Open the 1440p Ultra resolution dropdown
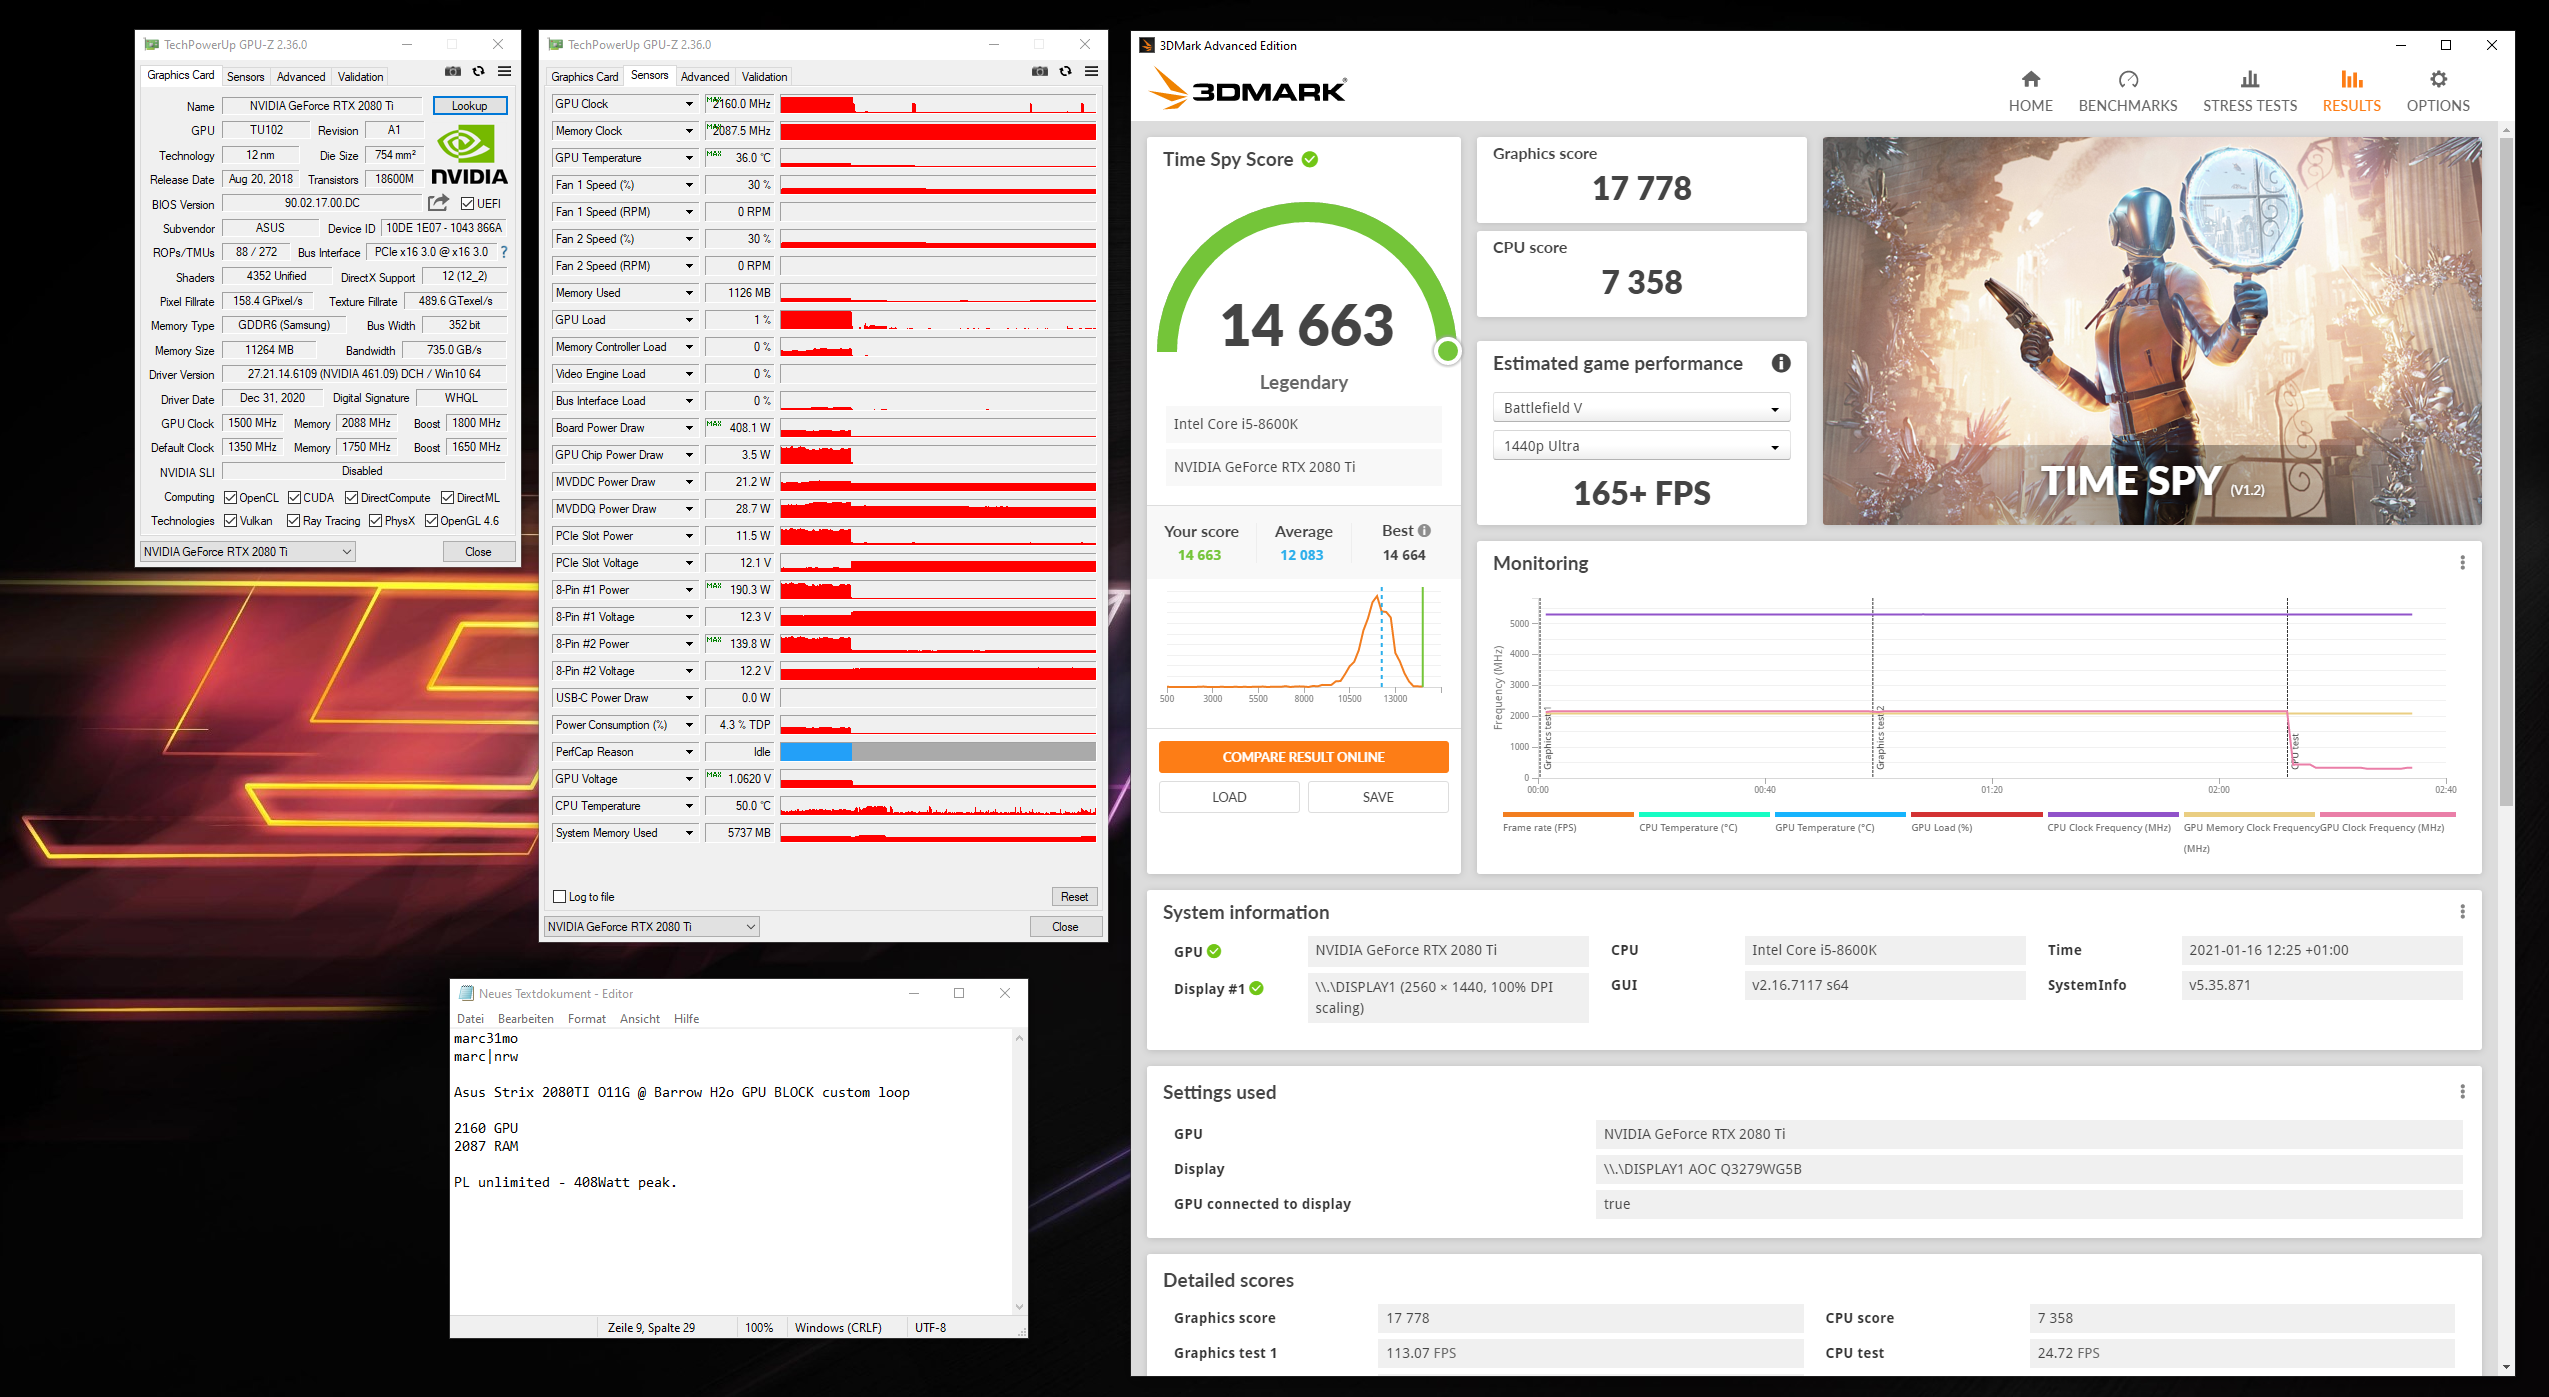The height and width of the screenshot is (1397, 2549). (1640, 446)
